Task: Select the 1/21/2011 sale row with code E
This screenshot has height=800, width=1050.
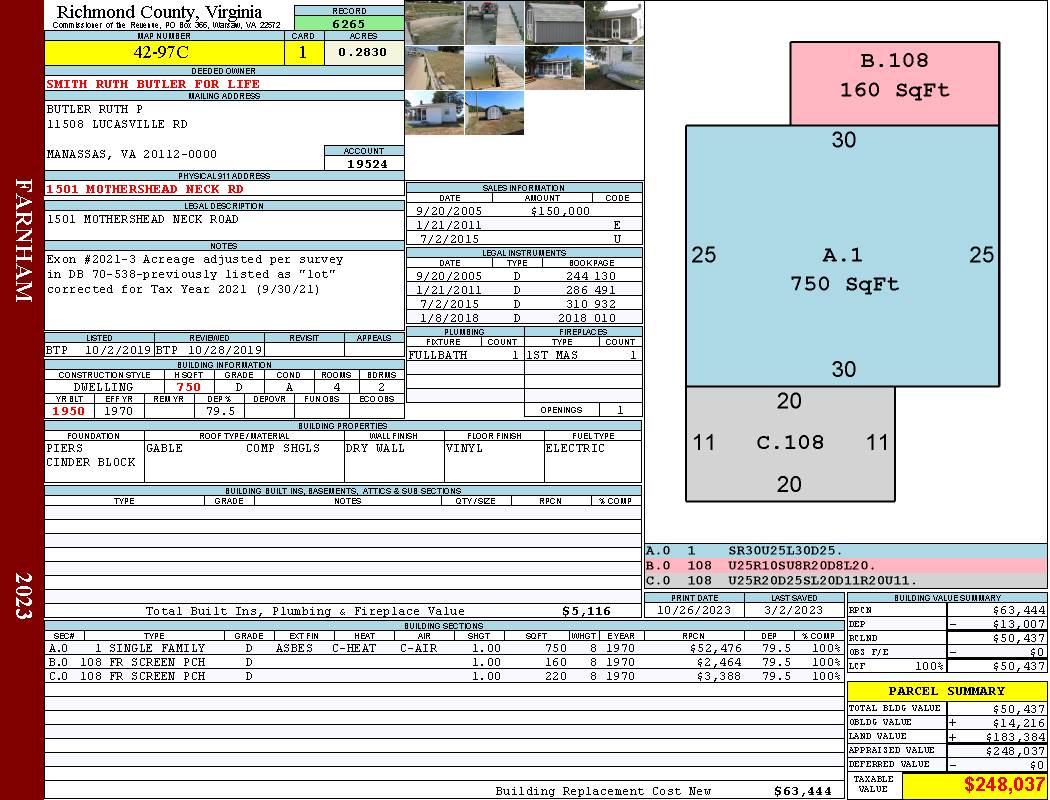Action: point(524,225)
